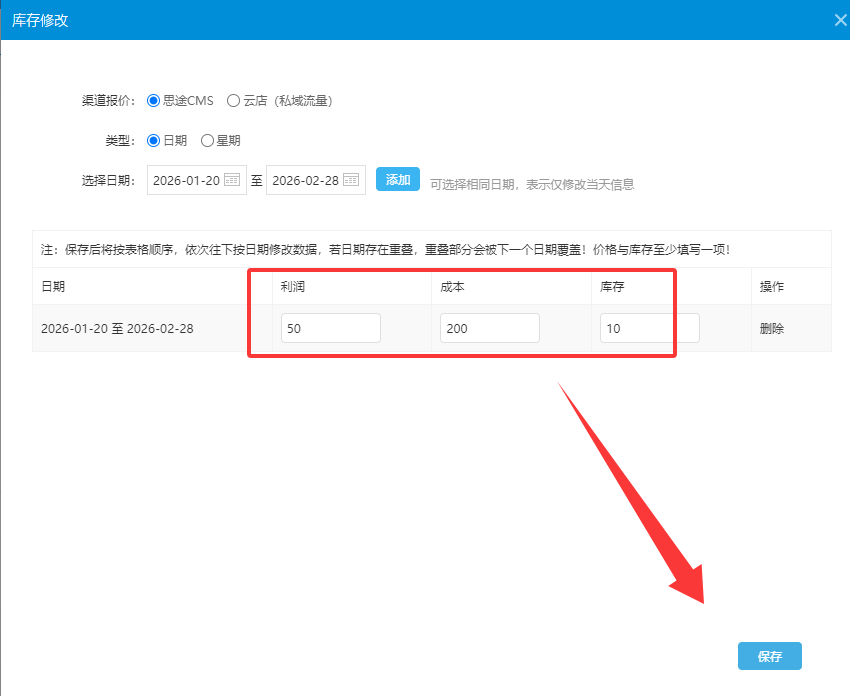
Task: Choose the 日期 type radio button
Action: click(154, 141)
